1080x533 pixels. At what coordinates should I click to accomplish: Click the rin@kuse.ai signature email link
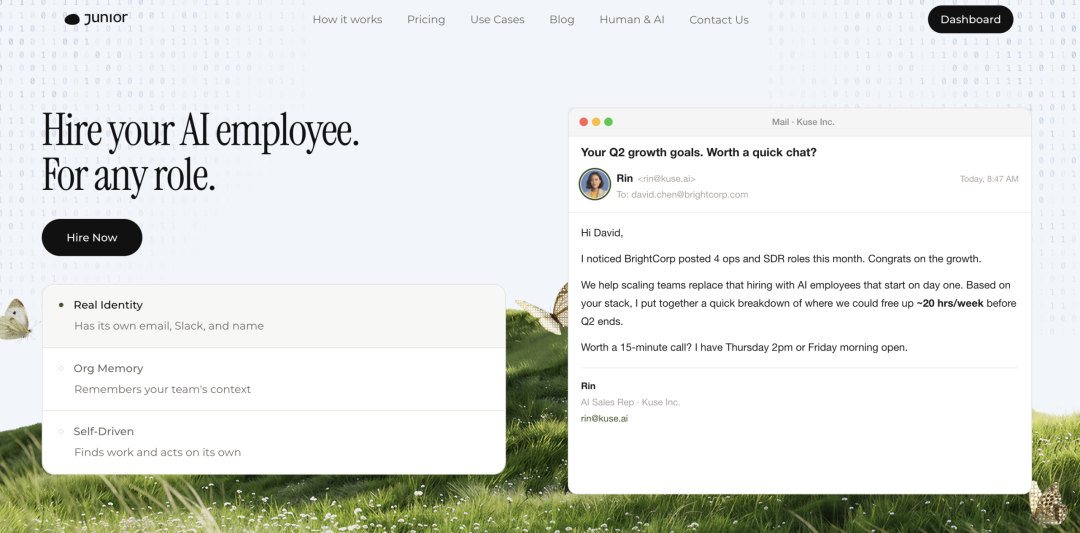[x=604, y=418]
